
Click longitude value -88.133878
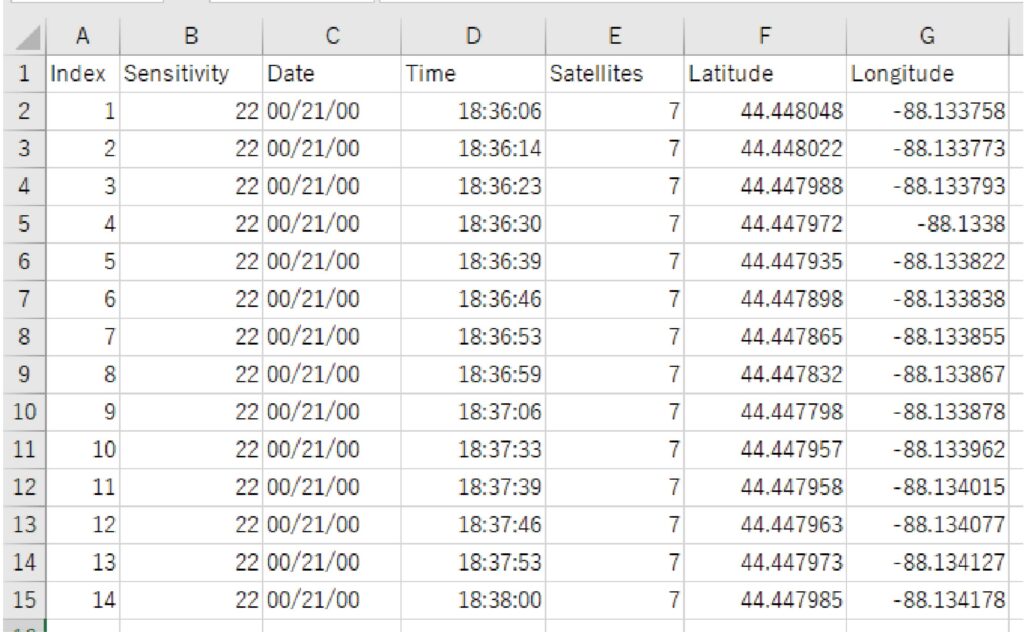927,412
